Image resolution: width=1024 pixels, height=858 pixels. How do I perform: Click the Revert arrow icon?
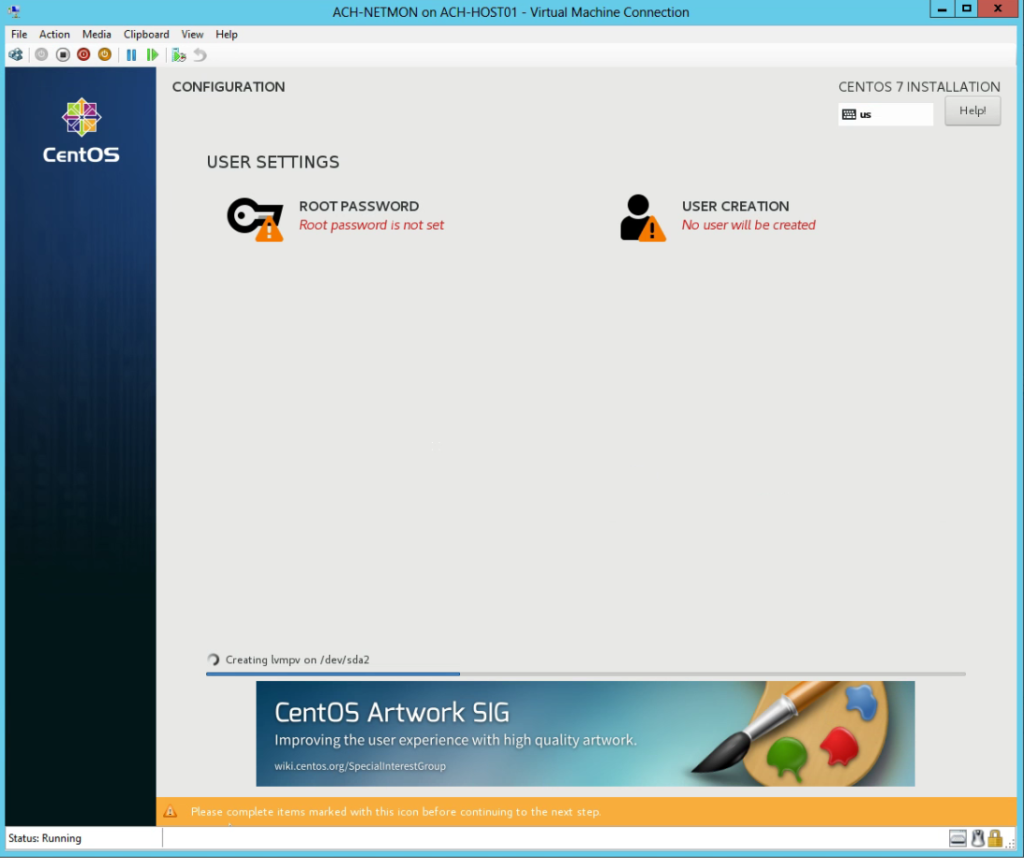tap(200, 55)
